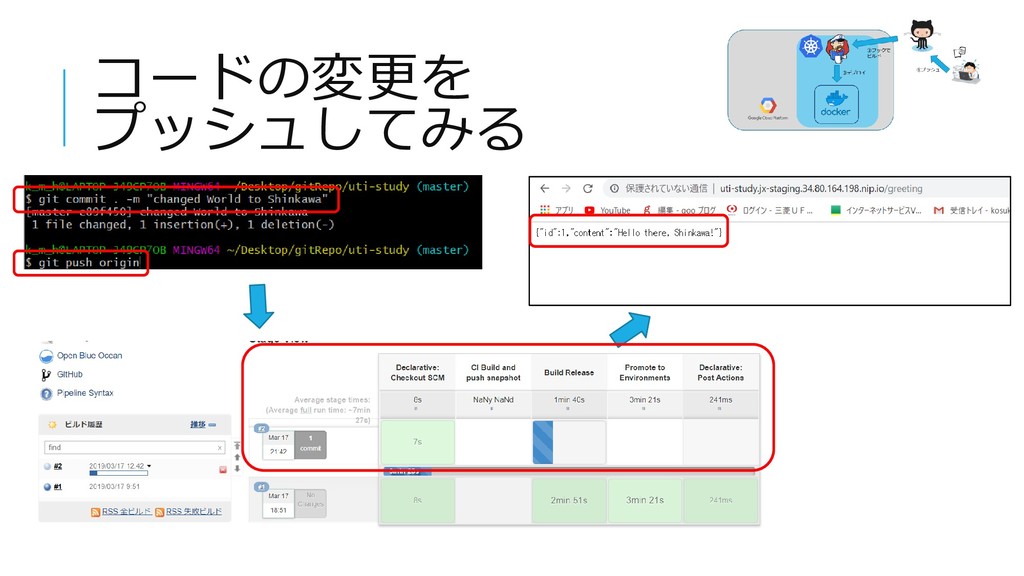Click the #2 badge in stage view

pos(261,428)
